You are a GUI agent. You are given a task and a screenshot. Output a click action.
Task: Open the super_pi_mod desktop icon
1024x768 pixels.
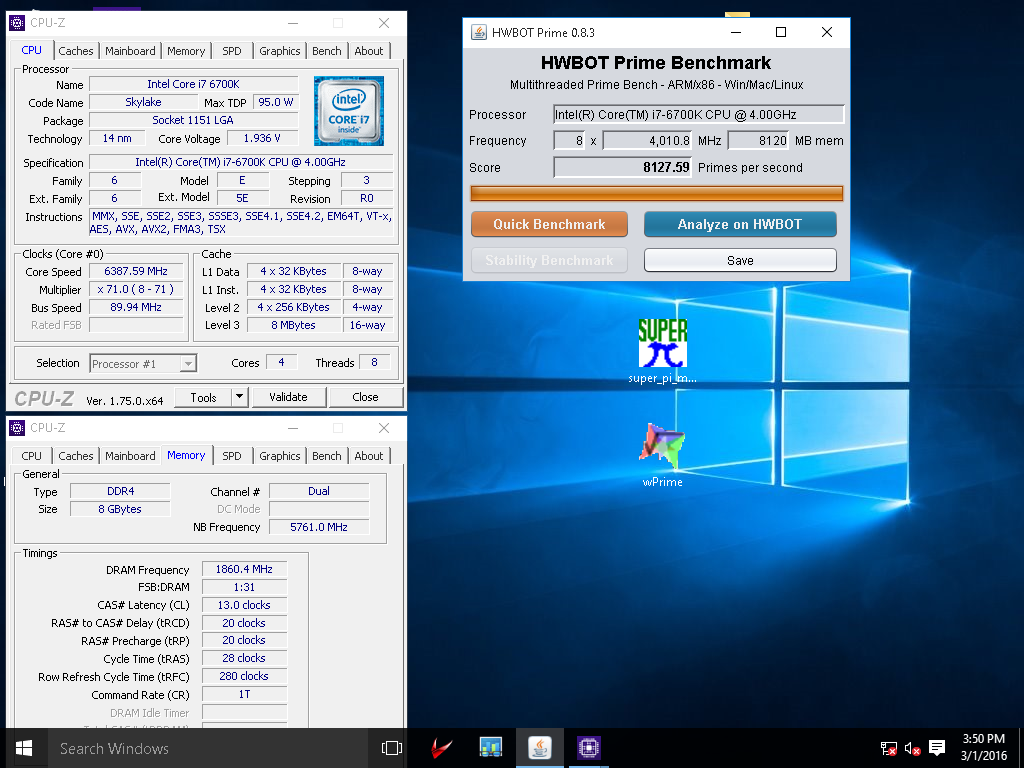(662, 351)
